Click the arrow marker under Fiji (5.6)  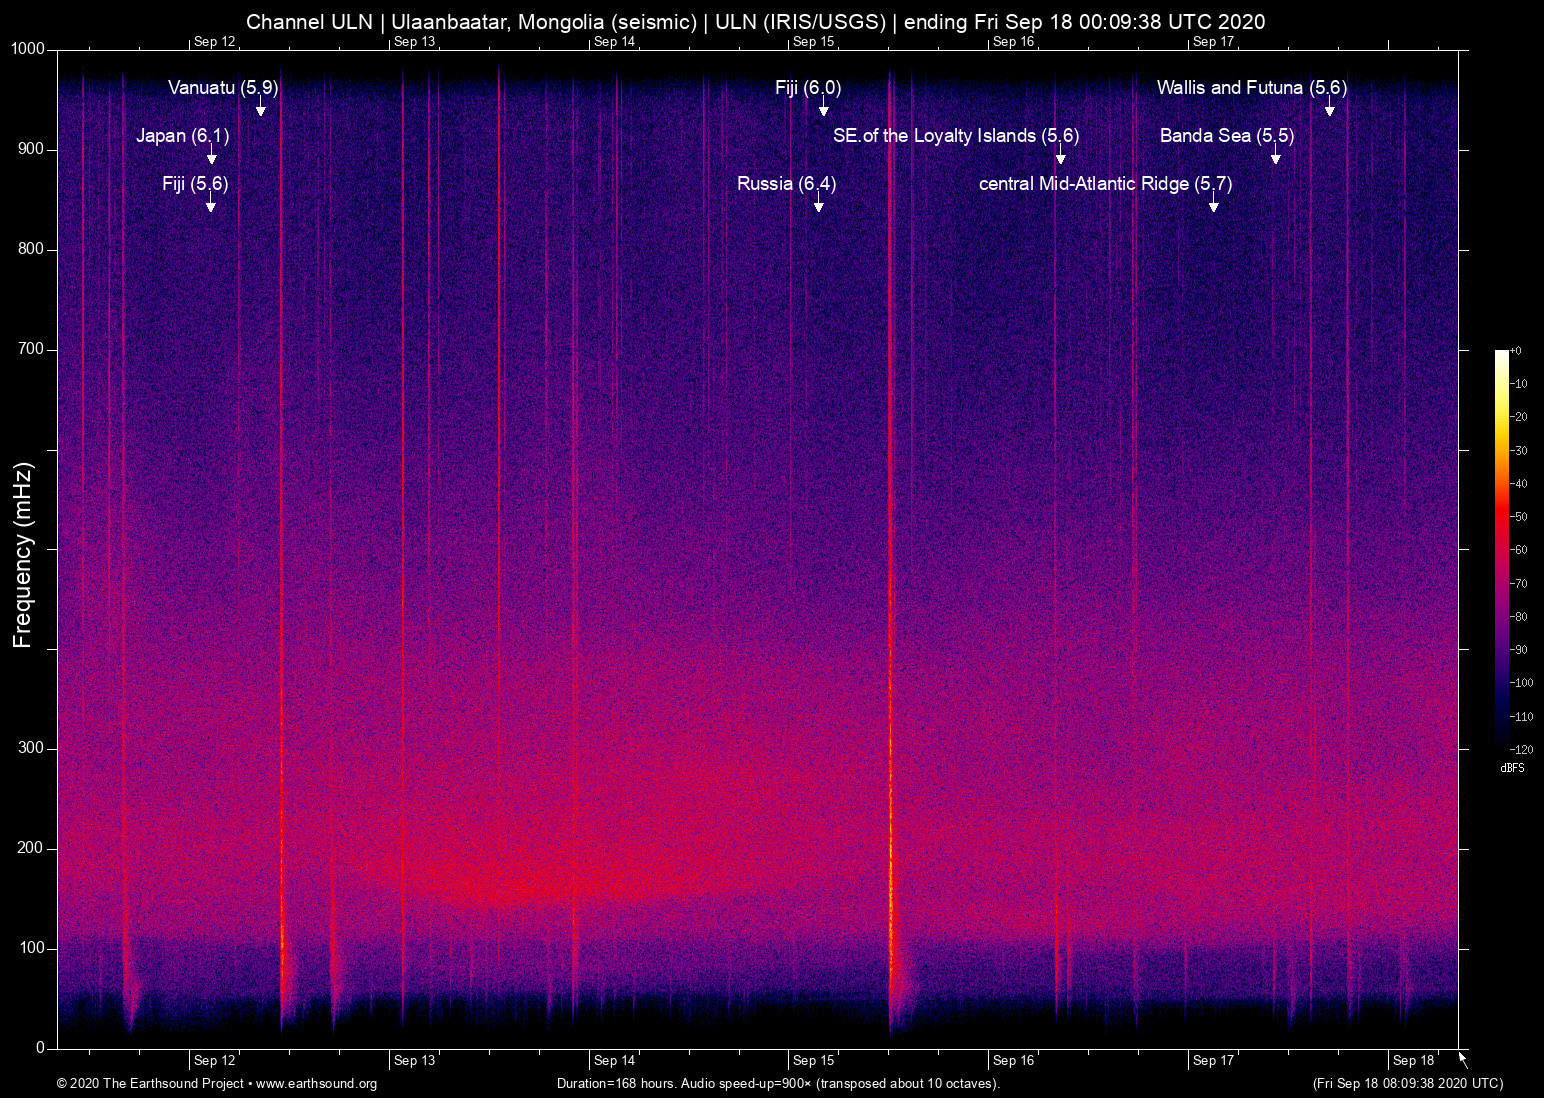coord(211,203)
